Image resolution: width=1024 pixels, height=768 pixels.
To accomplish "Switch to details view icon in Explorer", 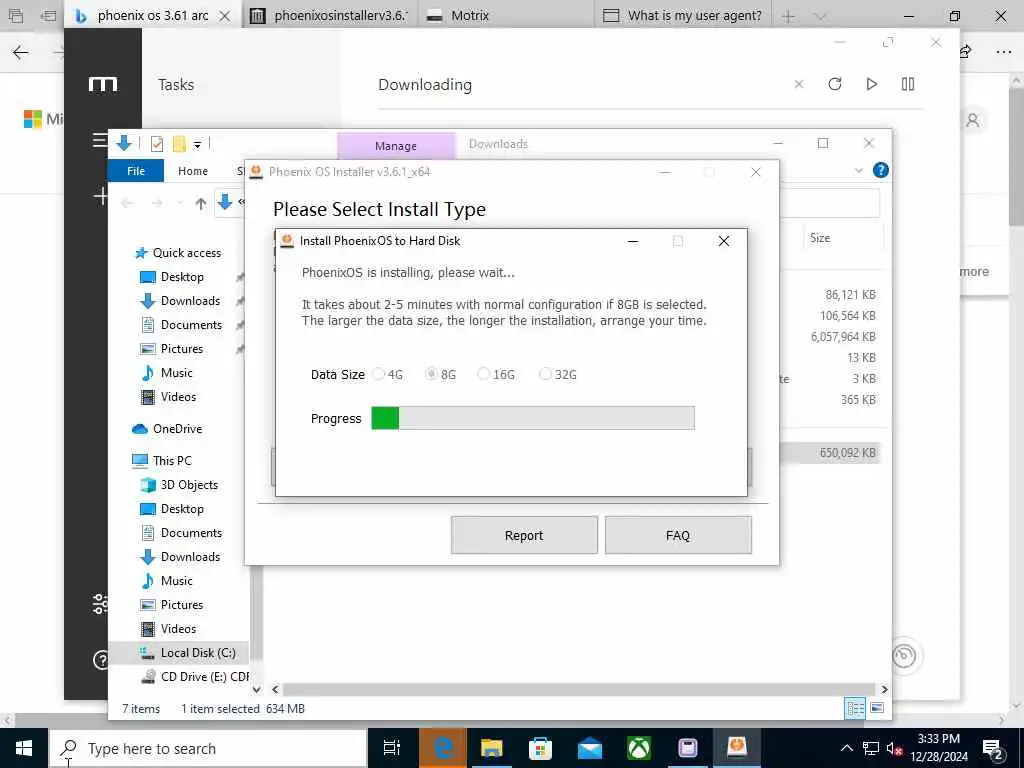I will [x=855, y=709].
